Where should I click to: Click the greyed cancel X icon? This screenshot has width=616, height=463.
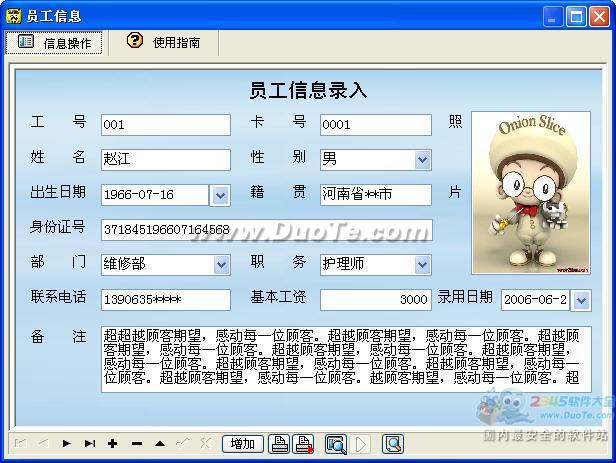point(205,444)
